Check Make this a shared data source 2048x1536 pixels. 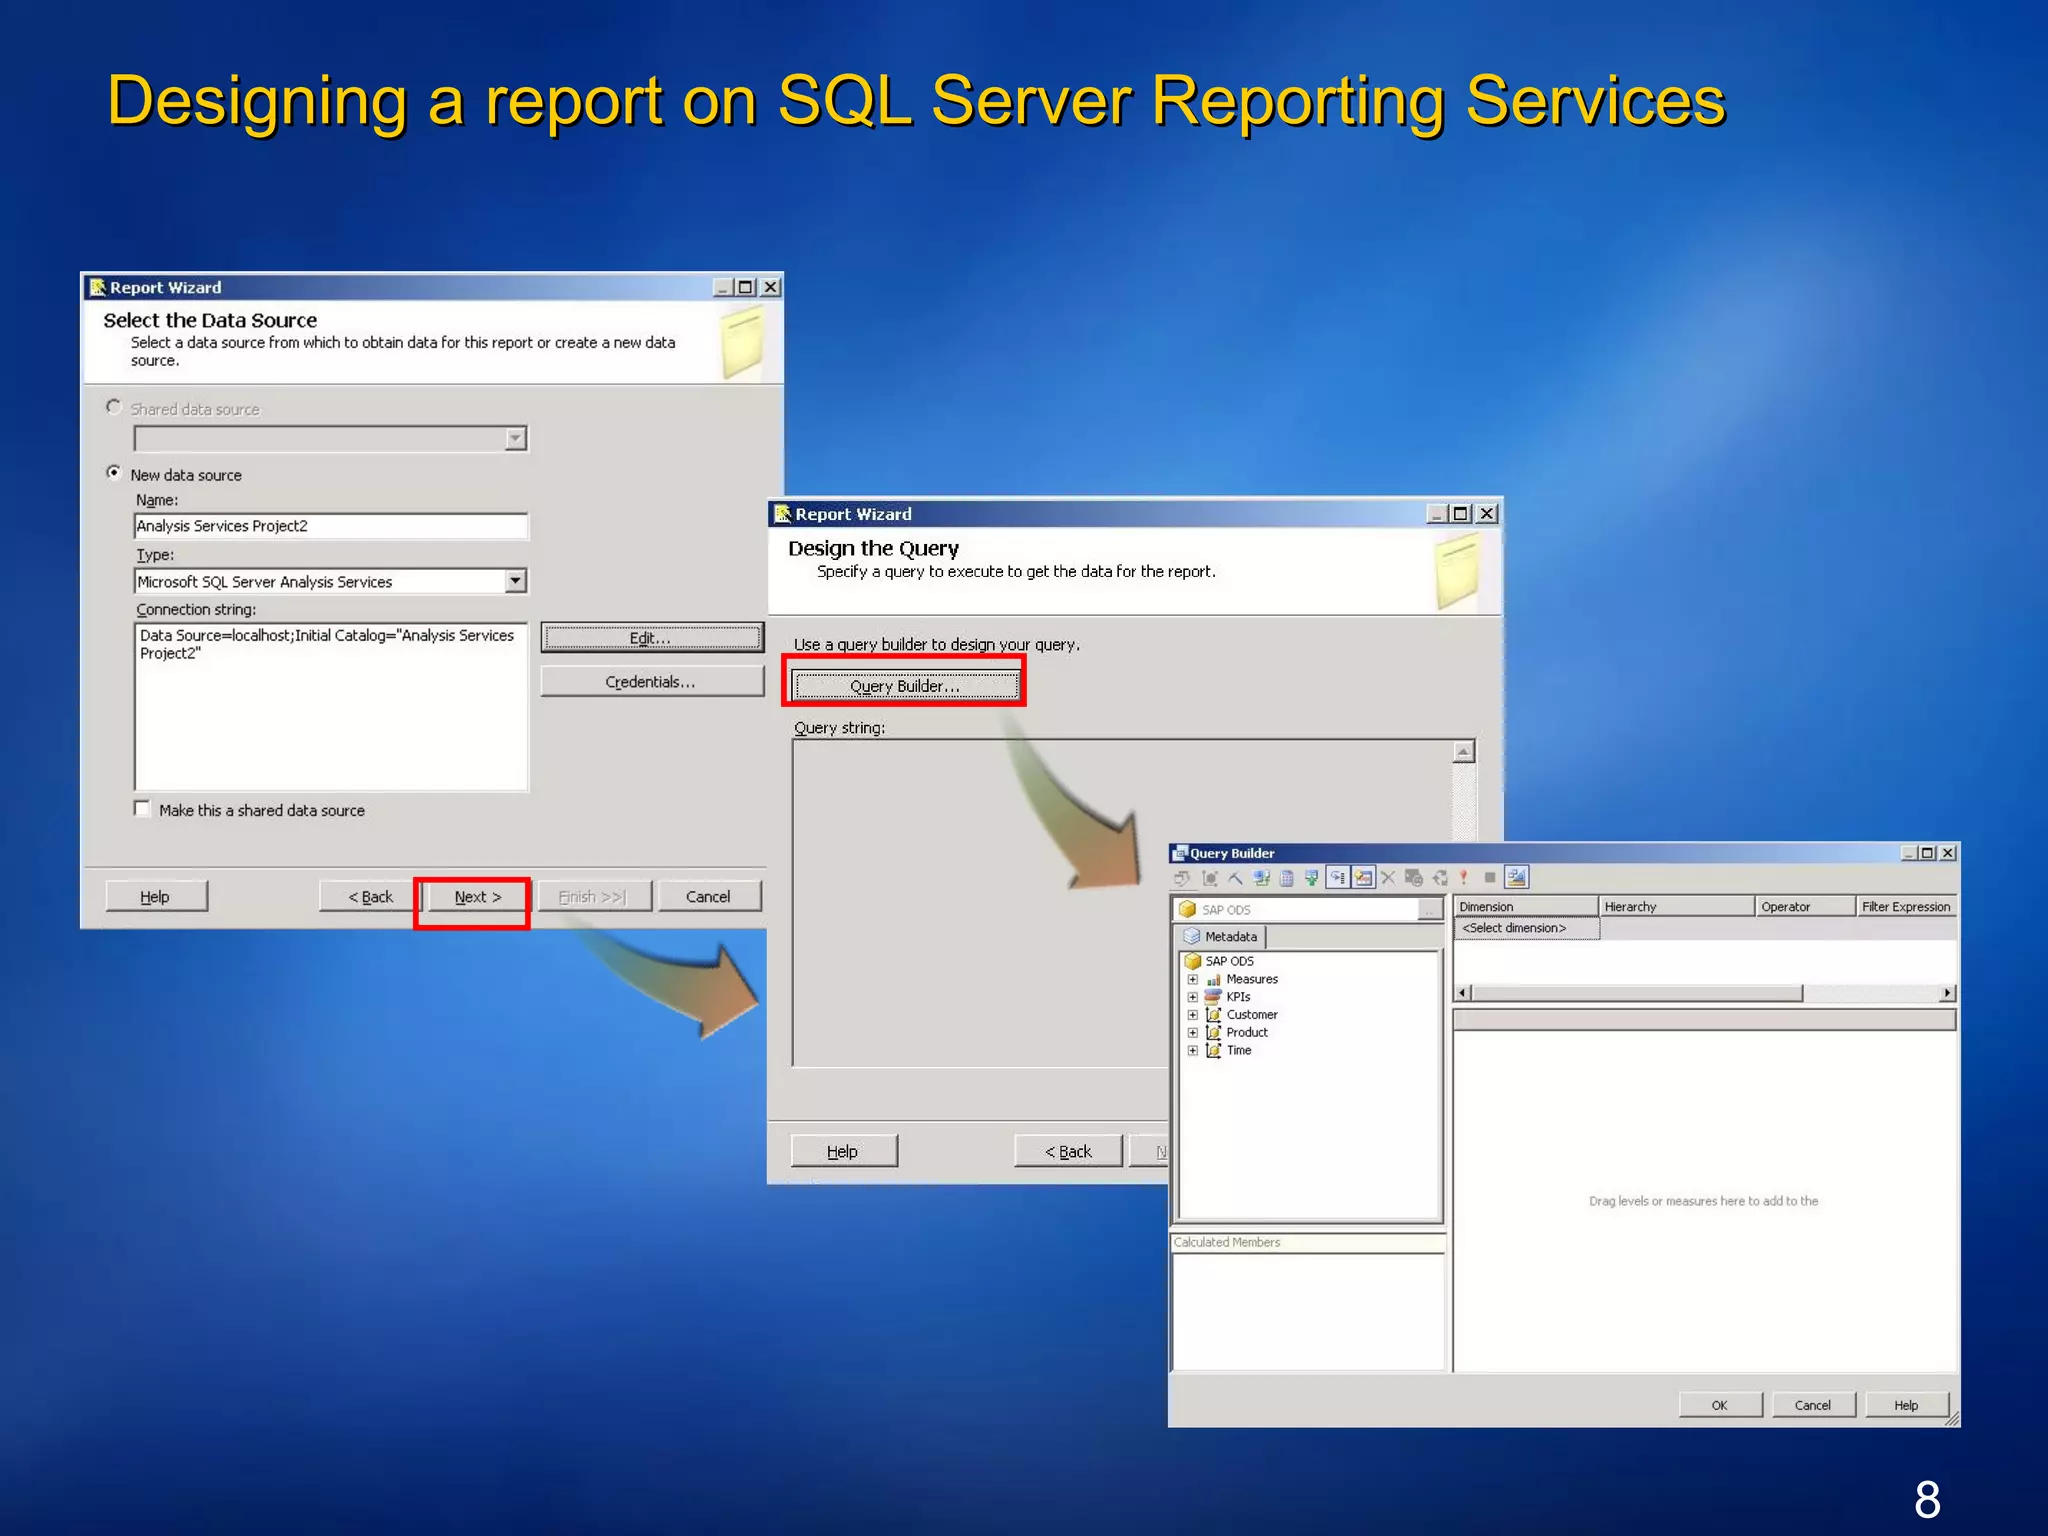click(142, 809)
